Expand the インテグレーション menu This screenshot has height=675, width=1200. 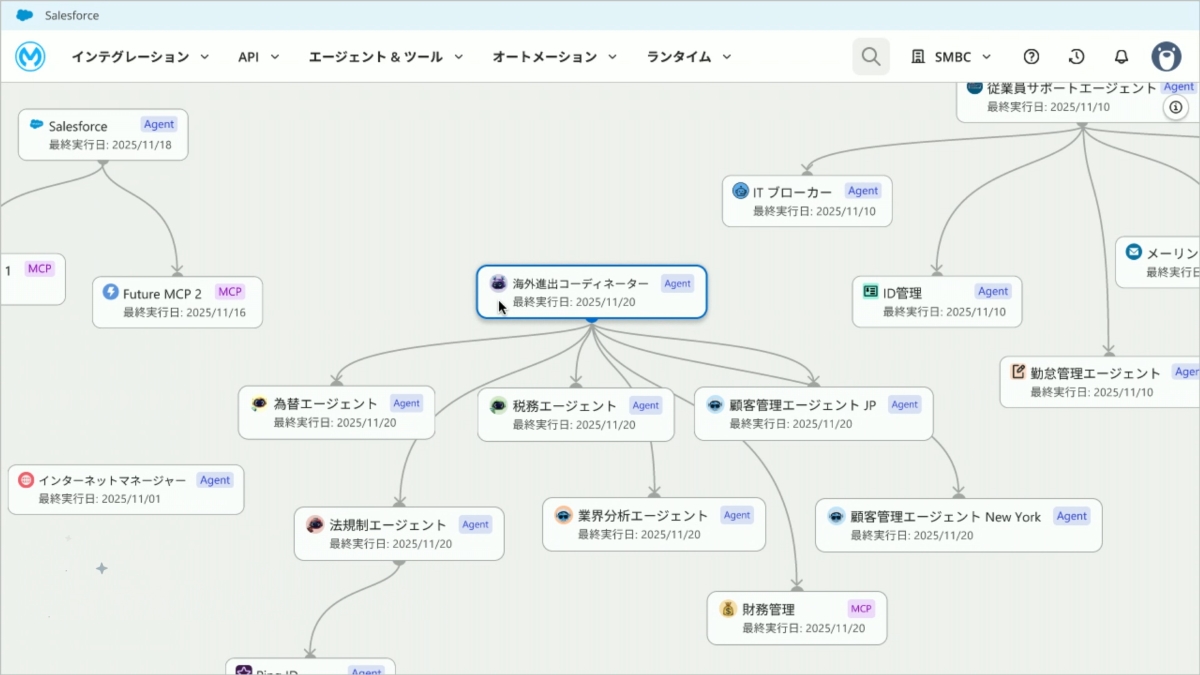(140, 57)
